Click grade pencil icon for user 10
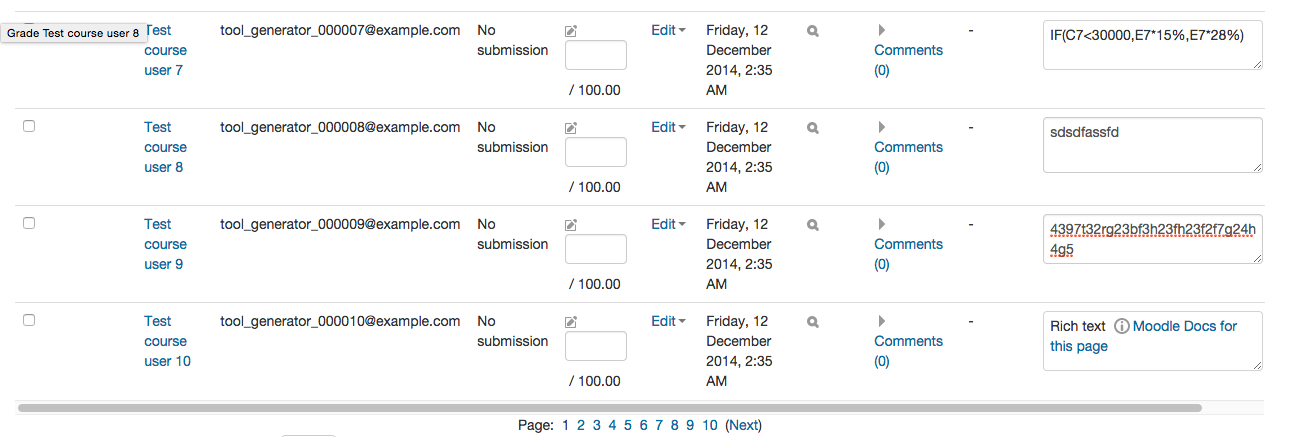Viewport: 1292px width, 437px height. tap(571, 322)
